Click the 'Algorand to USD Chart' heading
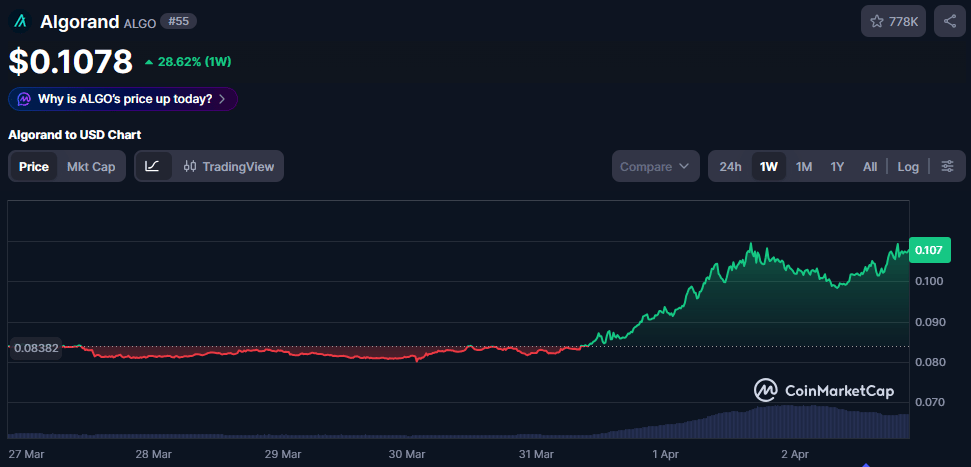 pos(75,134)
